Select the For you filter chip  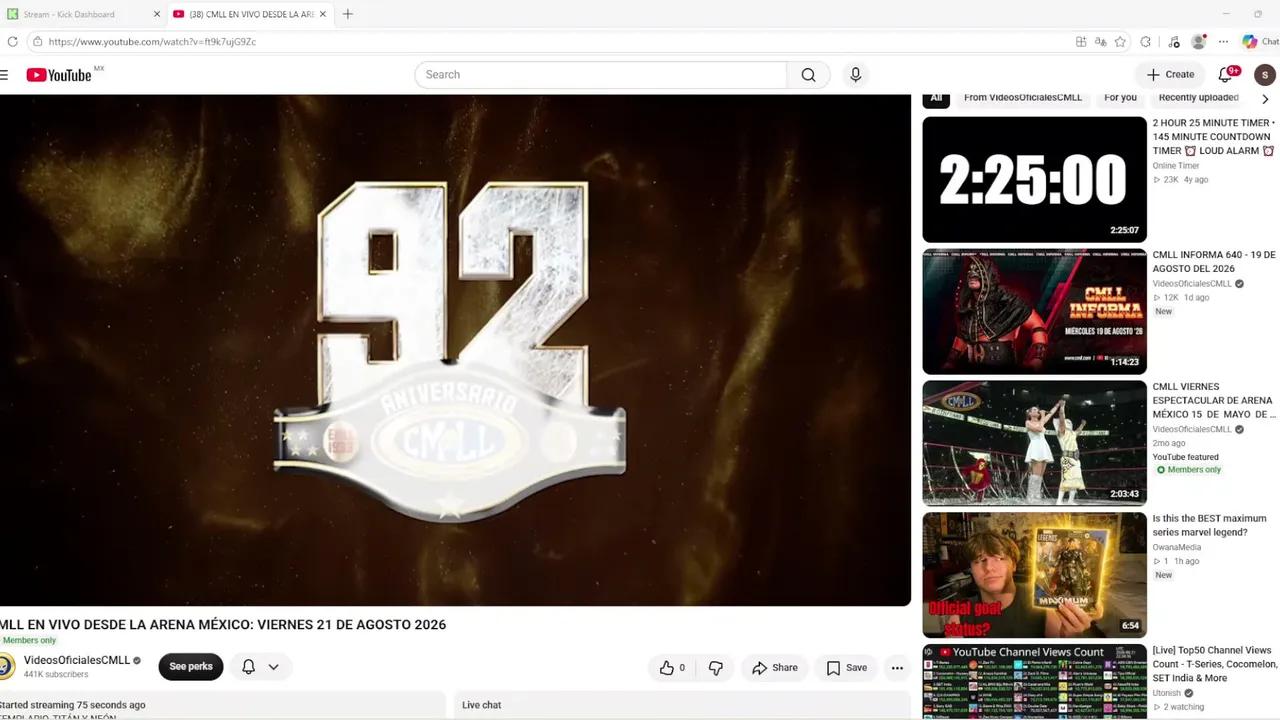tap(1120, 98)
